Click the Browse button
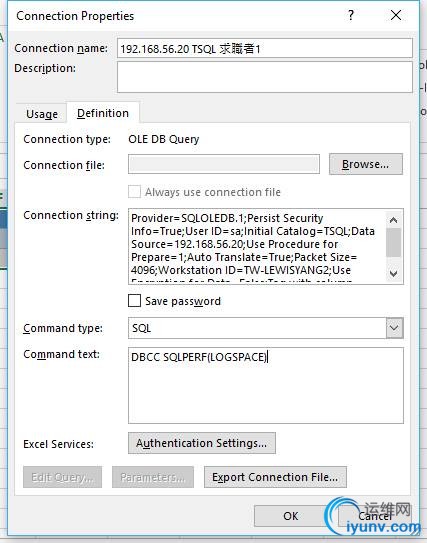Viewport: 427px width, 543px height. 366,164
